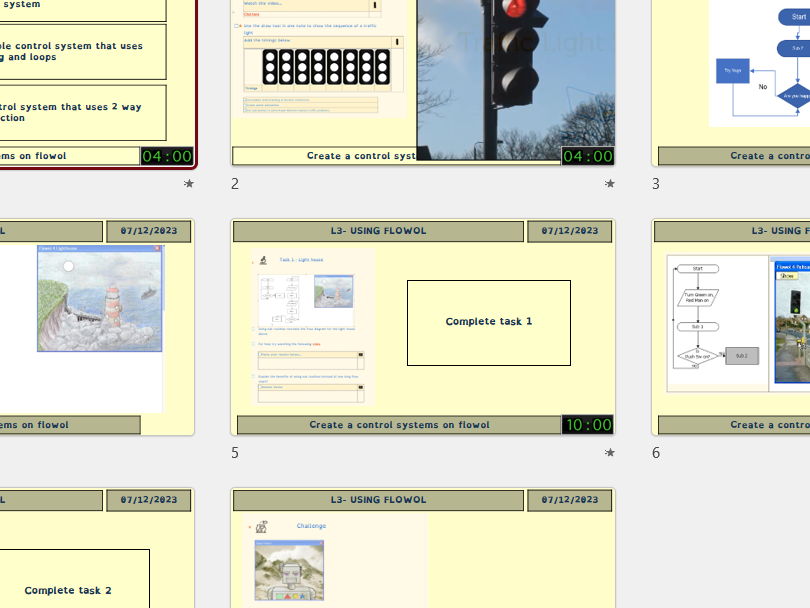Click the Complete task 1 box
Screen dimensions: 810x608
(x=489, y=321)
